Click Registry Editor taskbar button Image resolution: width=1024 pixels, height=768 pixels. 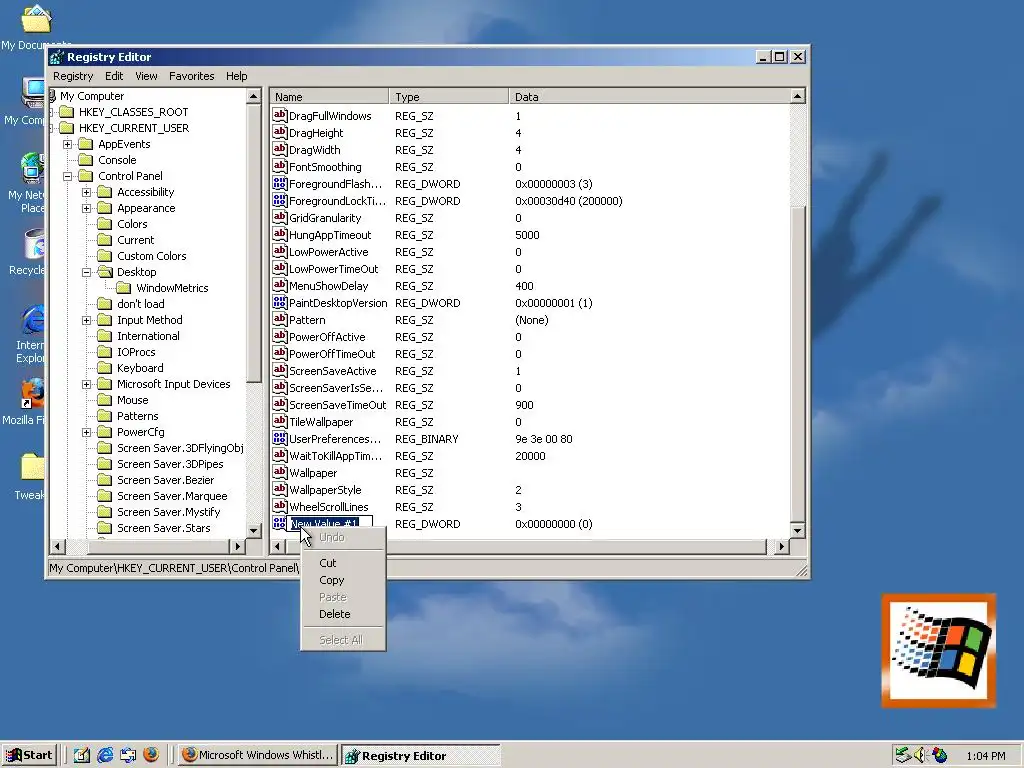click(x=421, y=755)
